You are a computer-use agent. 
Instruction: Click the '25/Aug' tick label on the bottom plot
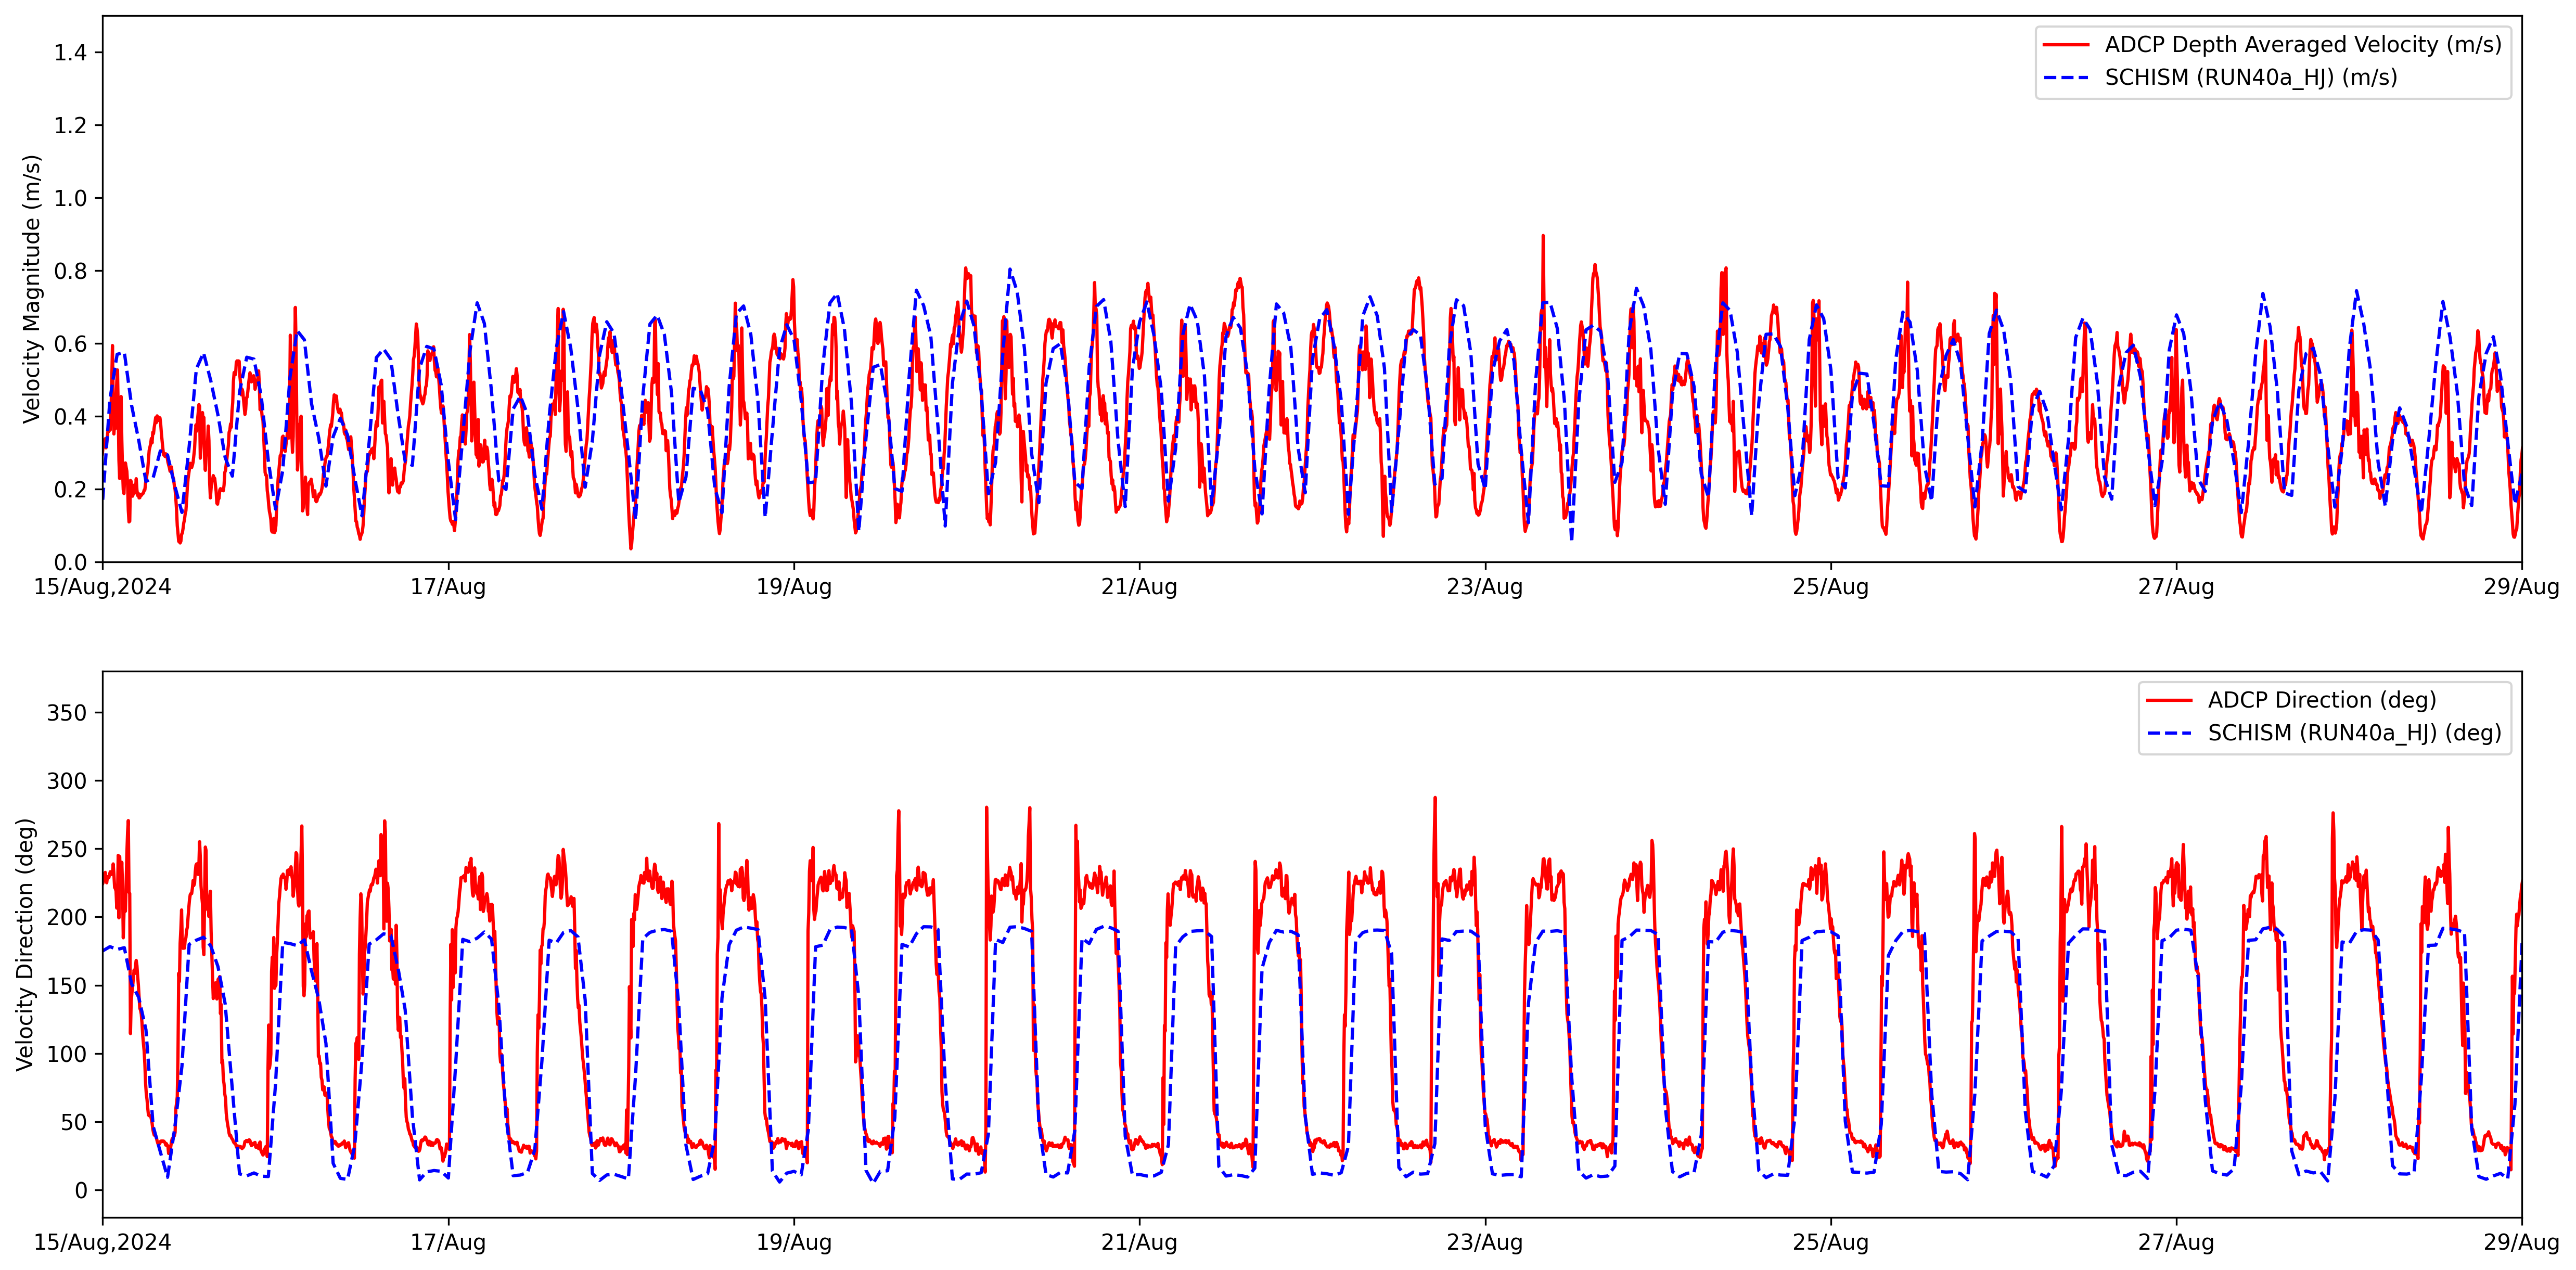pos(1830,1243)
